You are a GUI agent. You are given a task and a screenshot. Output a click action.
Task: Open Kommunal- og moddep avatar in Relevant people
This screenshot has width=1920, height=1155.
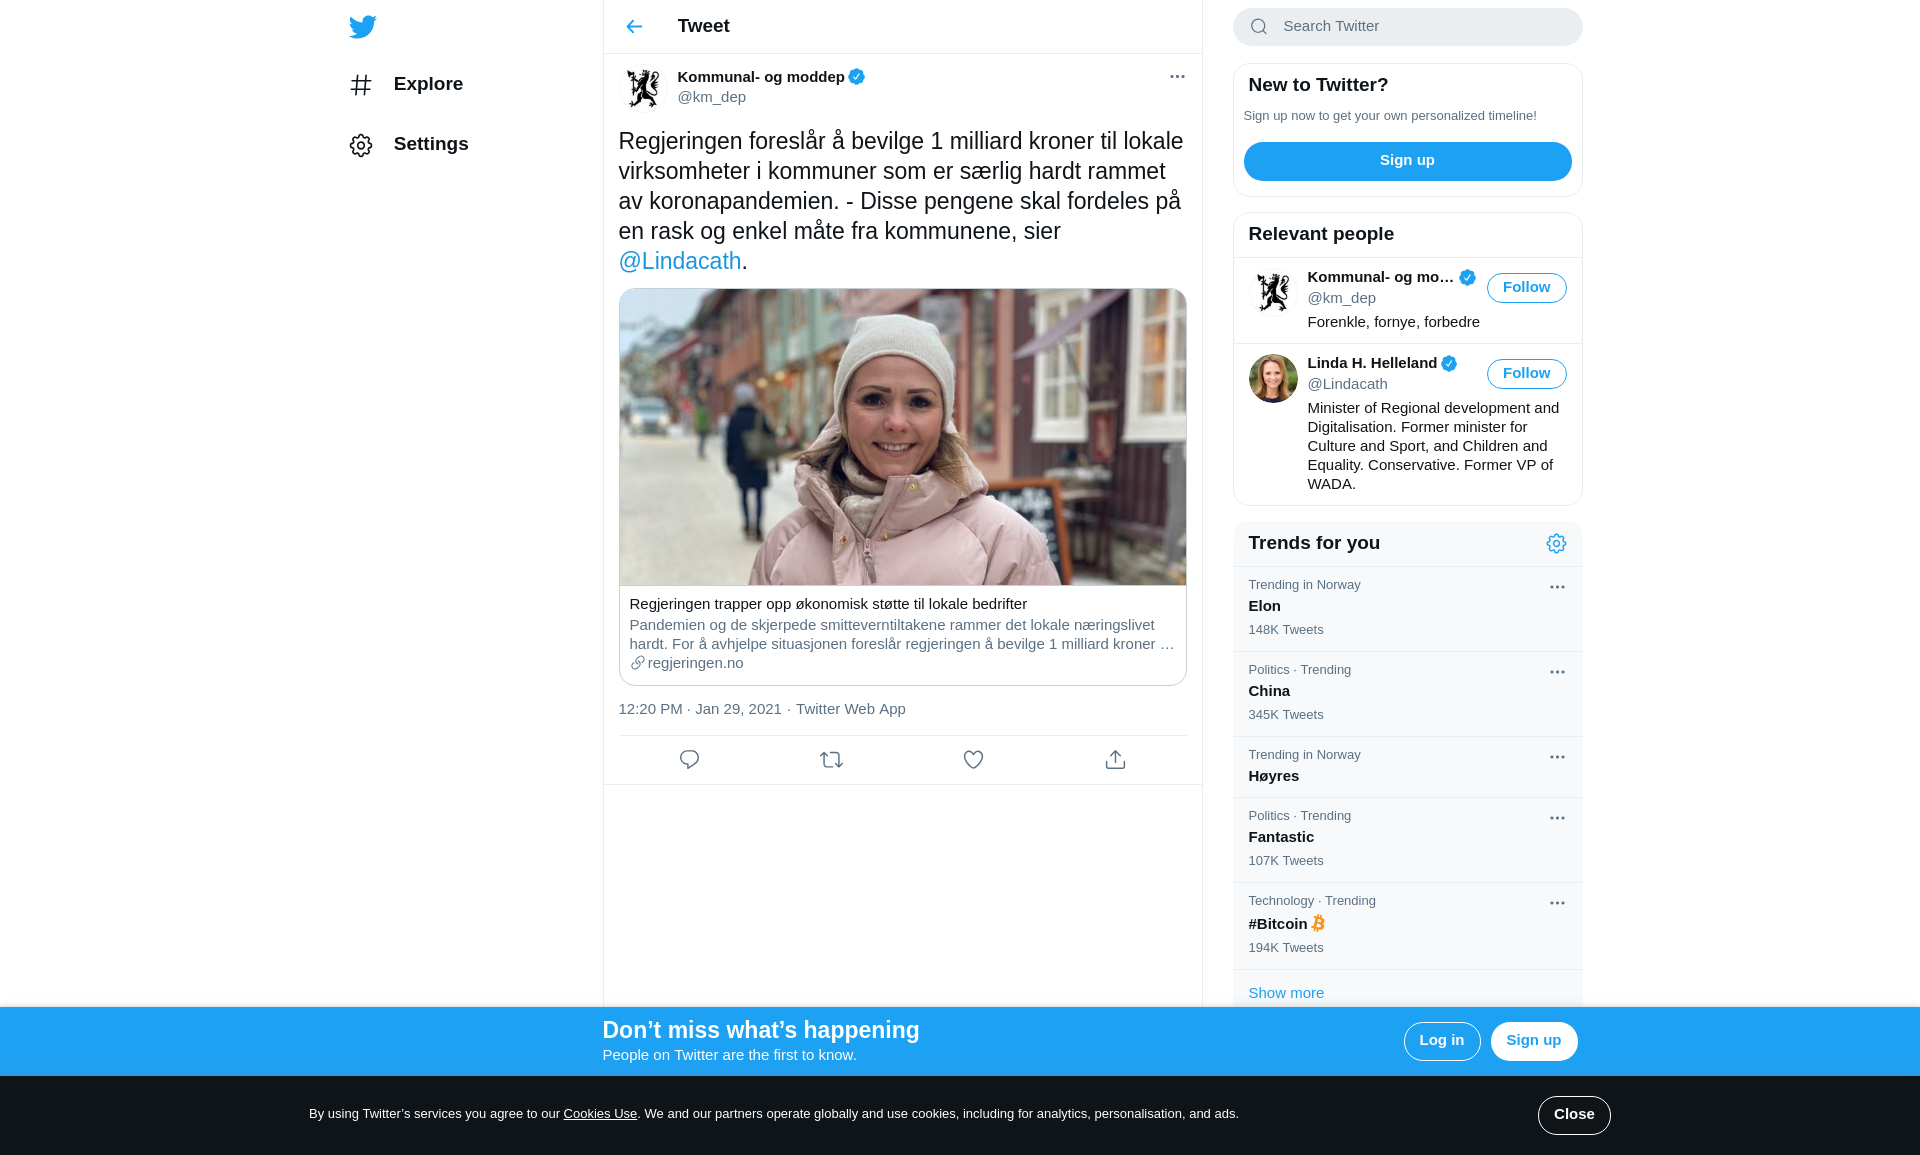(1273, 292)
